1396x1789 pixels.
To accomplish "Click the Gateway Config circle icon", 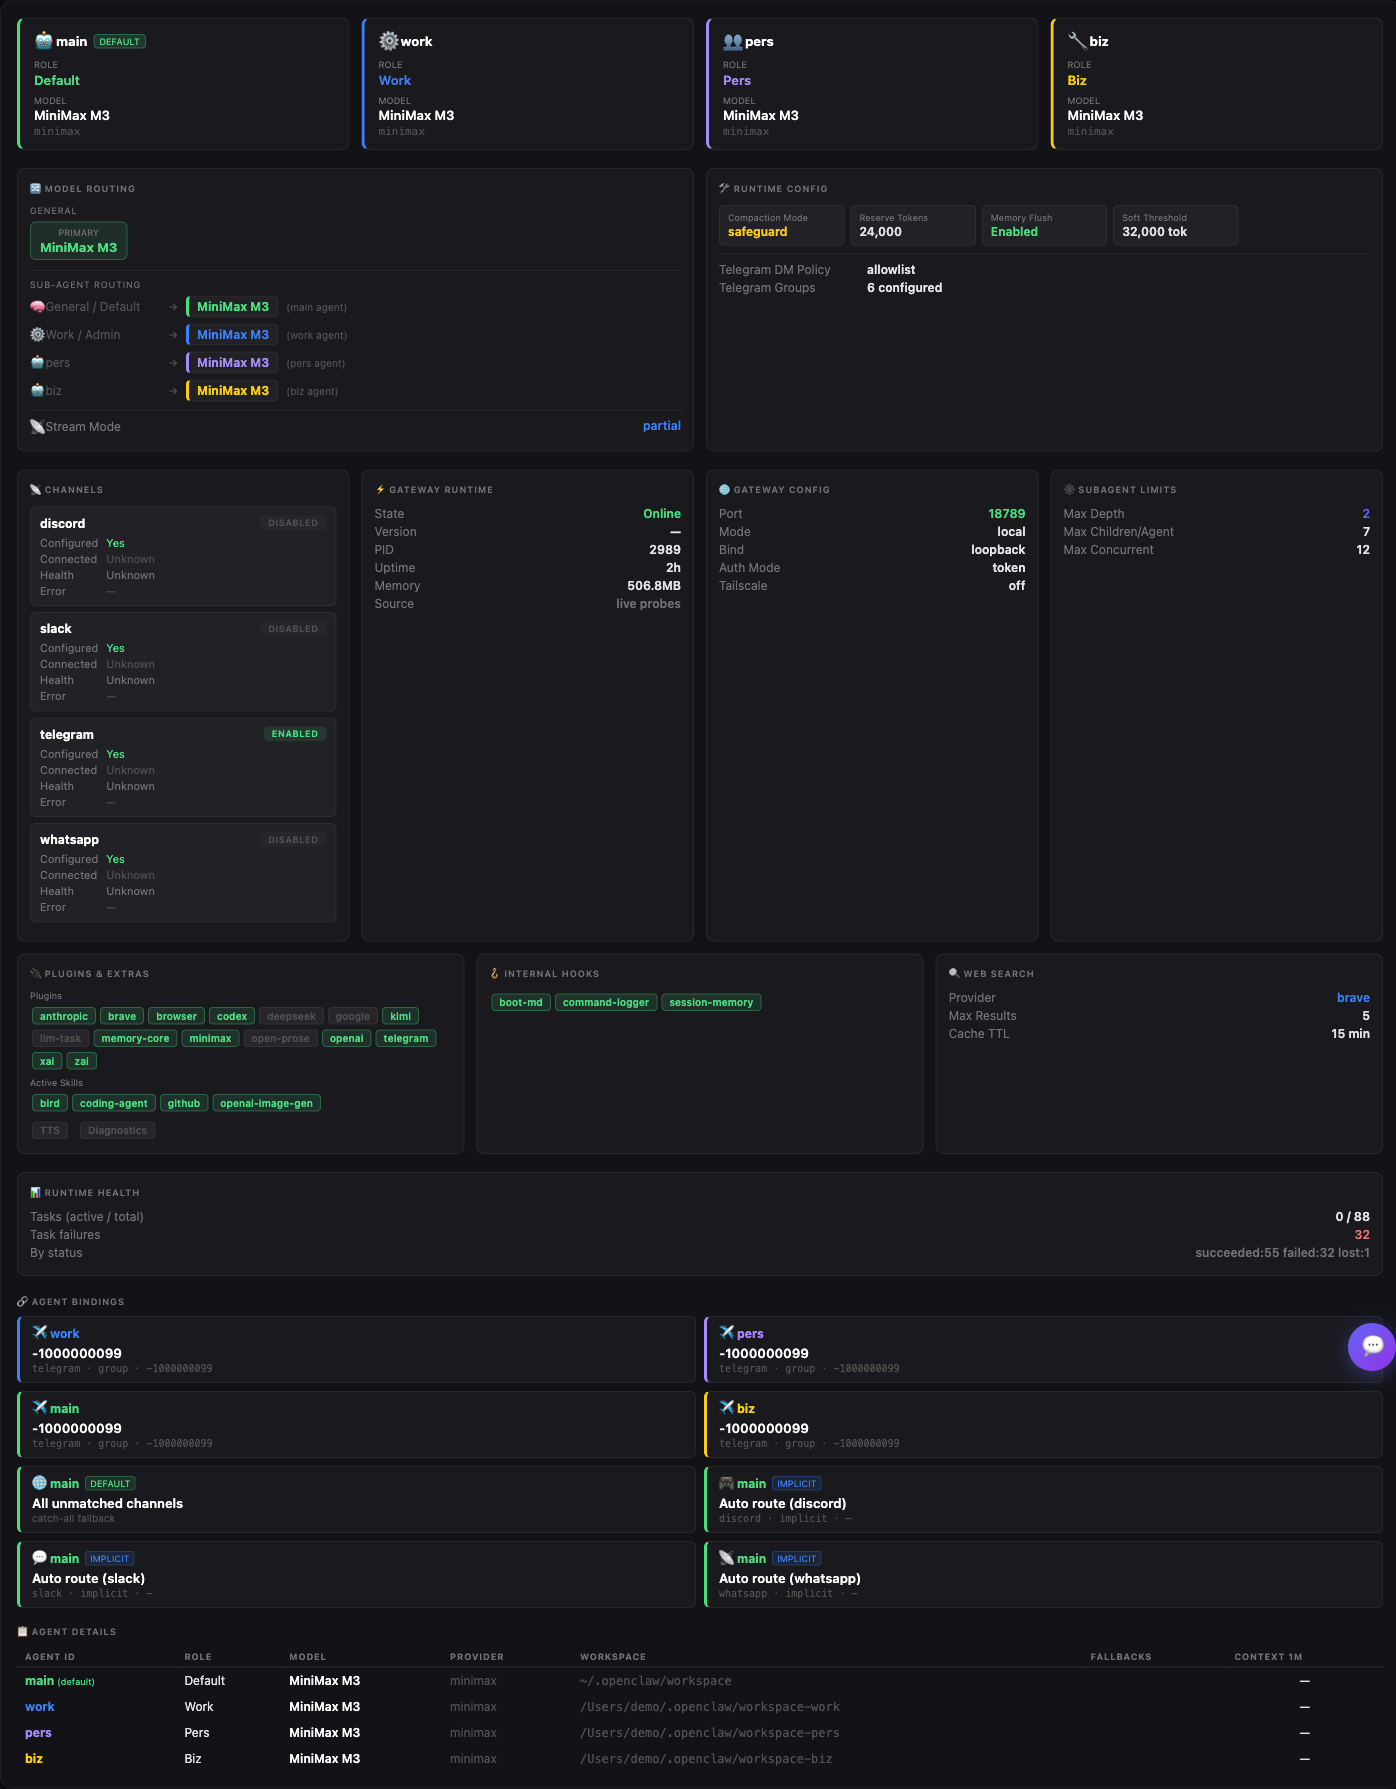I will pos(725,490).
